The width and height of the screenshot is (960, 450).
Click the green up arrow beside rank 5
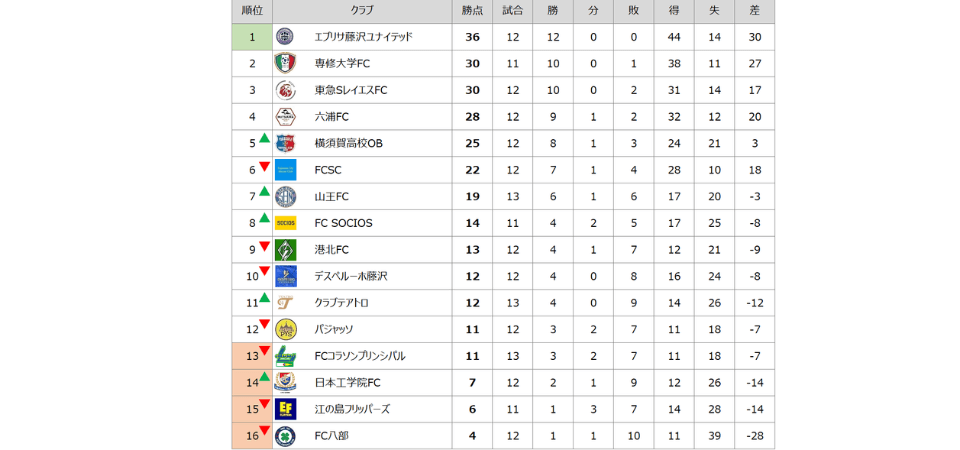pos(264,139)
